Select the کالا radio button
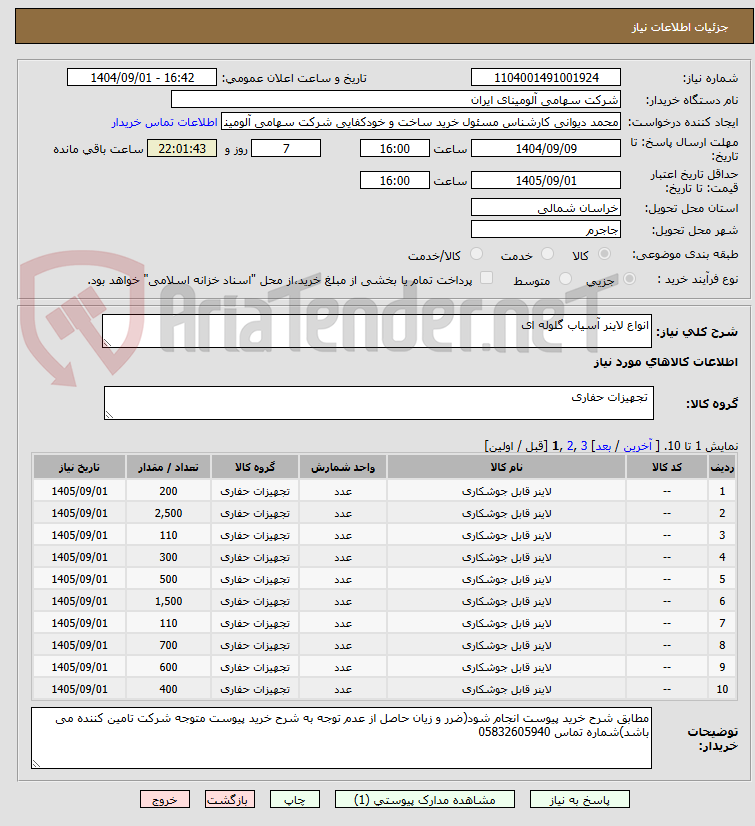Screen dimensions: 755x826 point(604,254)
